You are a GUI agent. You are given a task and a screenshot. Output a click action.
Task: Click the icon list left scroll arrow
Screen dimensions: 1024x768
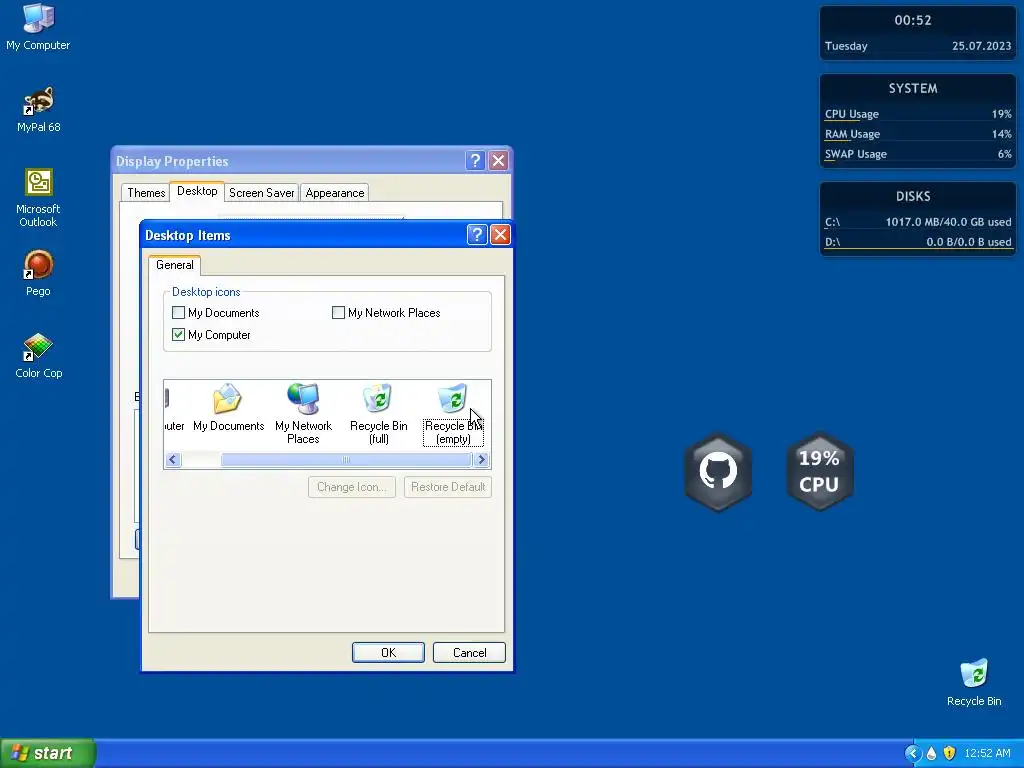pyautogui.click(x=172, y=460)
